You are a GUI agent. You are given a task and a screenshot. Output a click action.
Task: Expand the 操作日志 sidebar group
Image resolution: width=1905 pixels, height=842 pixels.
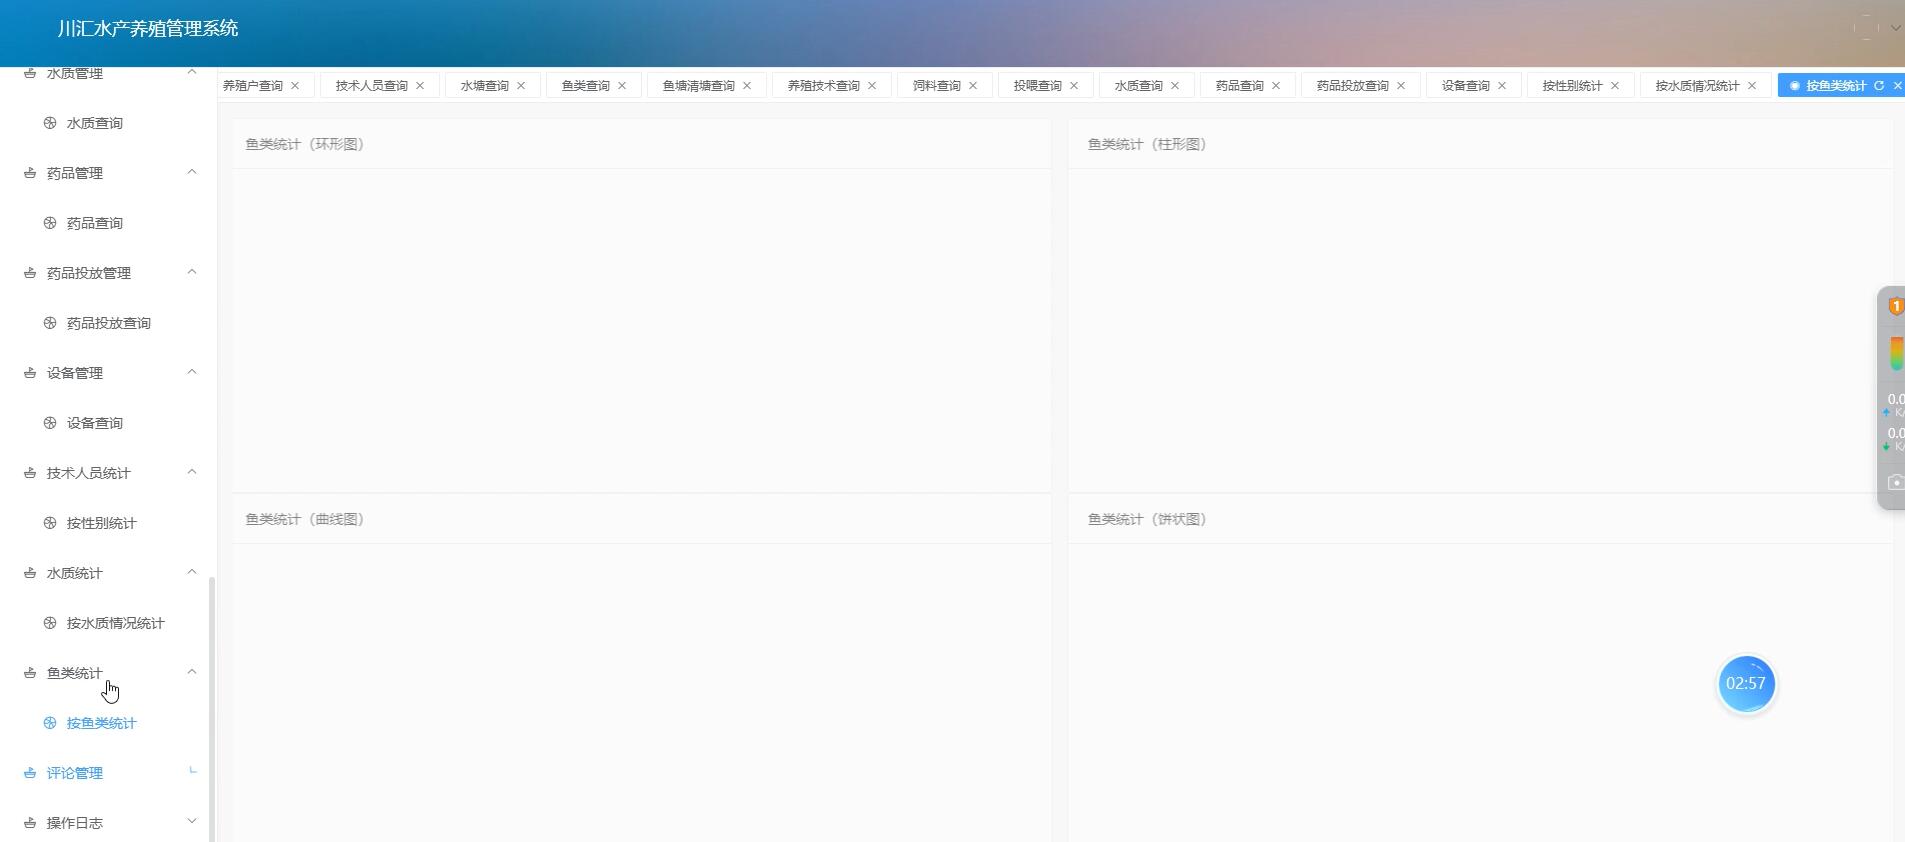click(x=192, y=821)
